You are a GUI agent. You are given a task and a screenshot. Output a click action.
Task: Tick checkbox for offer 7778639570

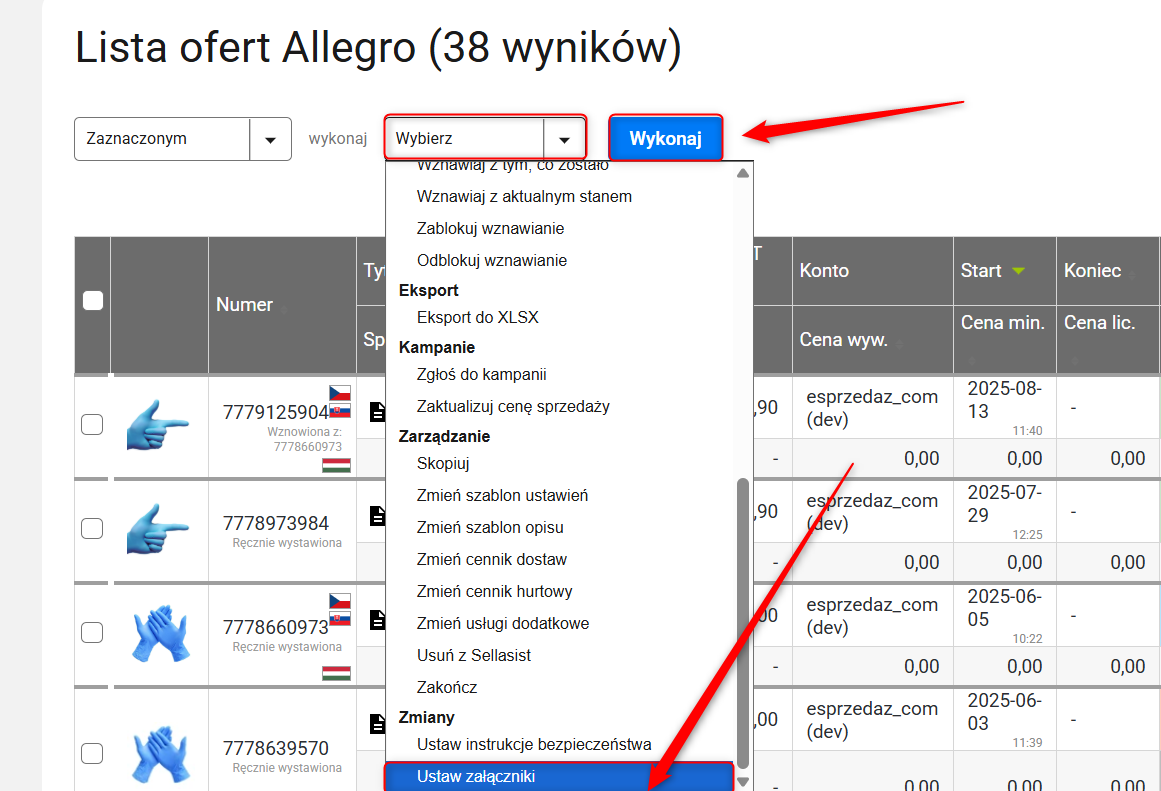[92, 753]
